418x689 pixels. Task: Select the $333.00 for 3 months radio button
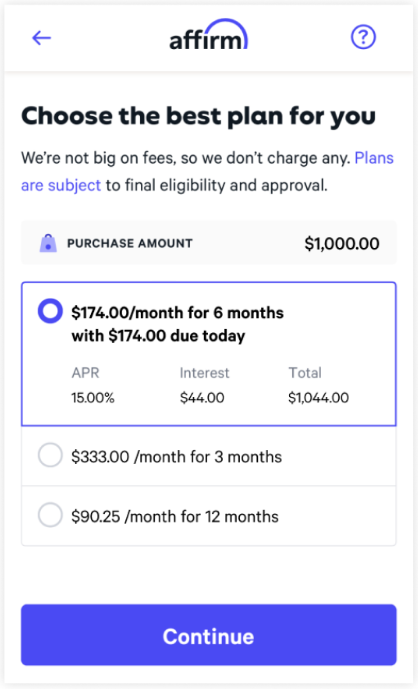tap(50, 455)
